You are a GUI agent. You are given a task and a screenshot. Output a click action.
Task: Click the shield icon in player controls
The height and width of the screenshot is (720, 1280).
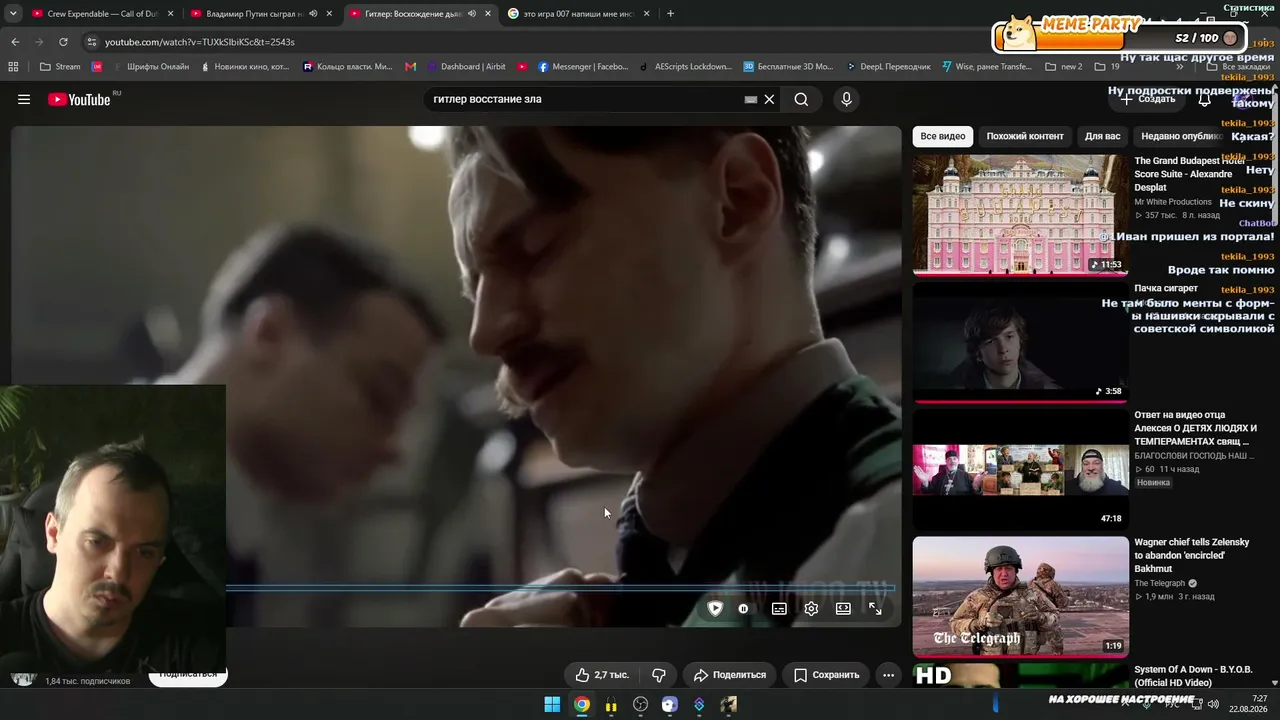pos(715,608)
